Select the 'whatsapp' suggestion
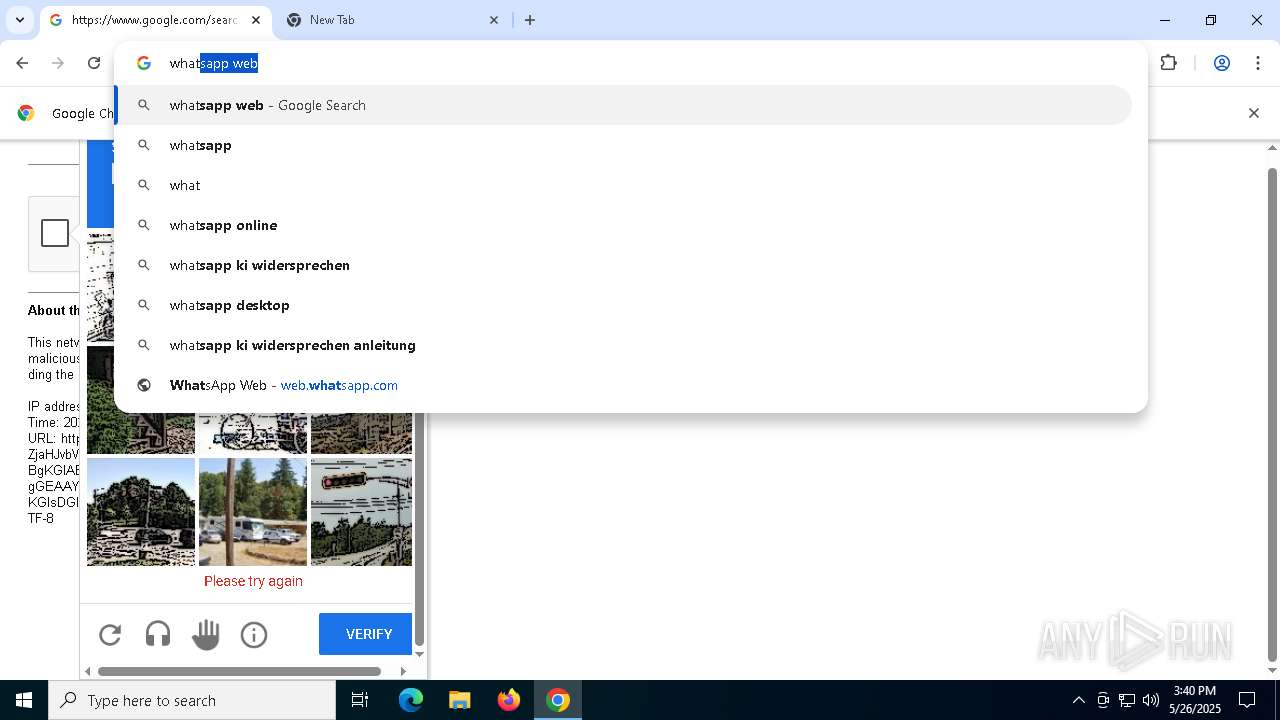The height and width of the screenshot is (720, 1280). (x=624, y=145)
